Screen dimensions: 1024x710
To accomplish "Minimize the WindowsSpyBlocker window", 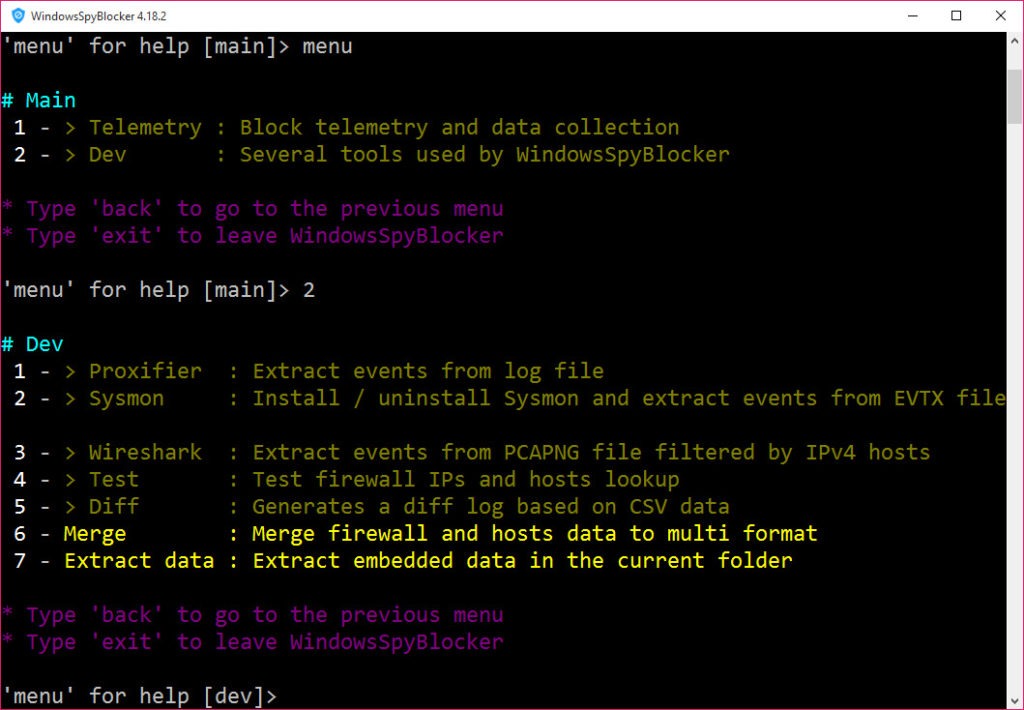I will tap(913, 16).
